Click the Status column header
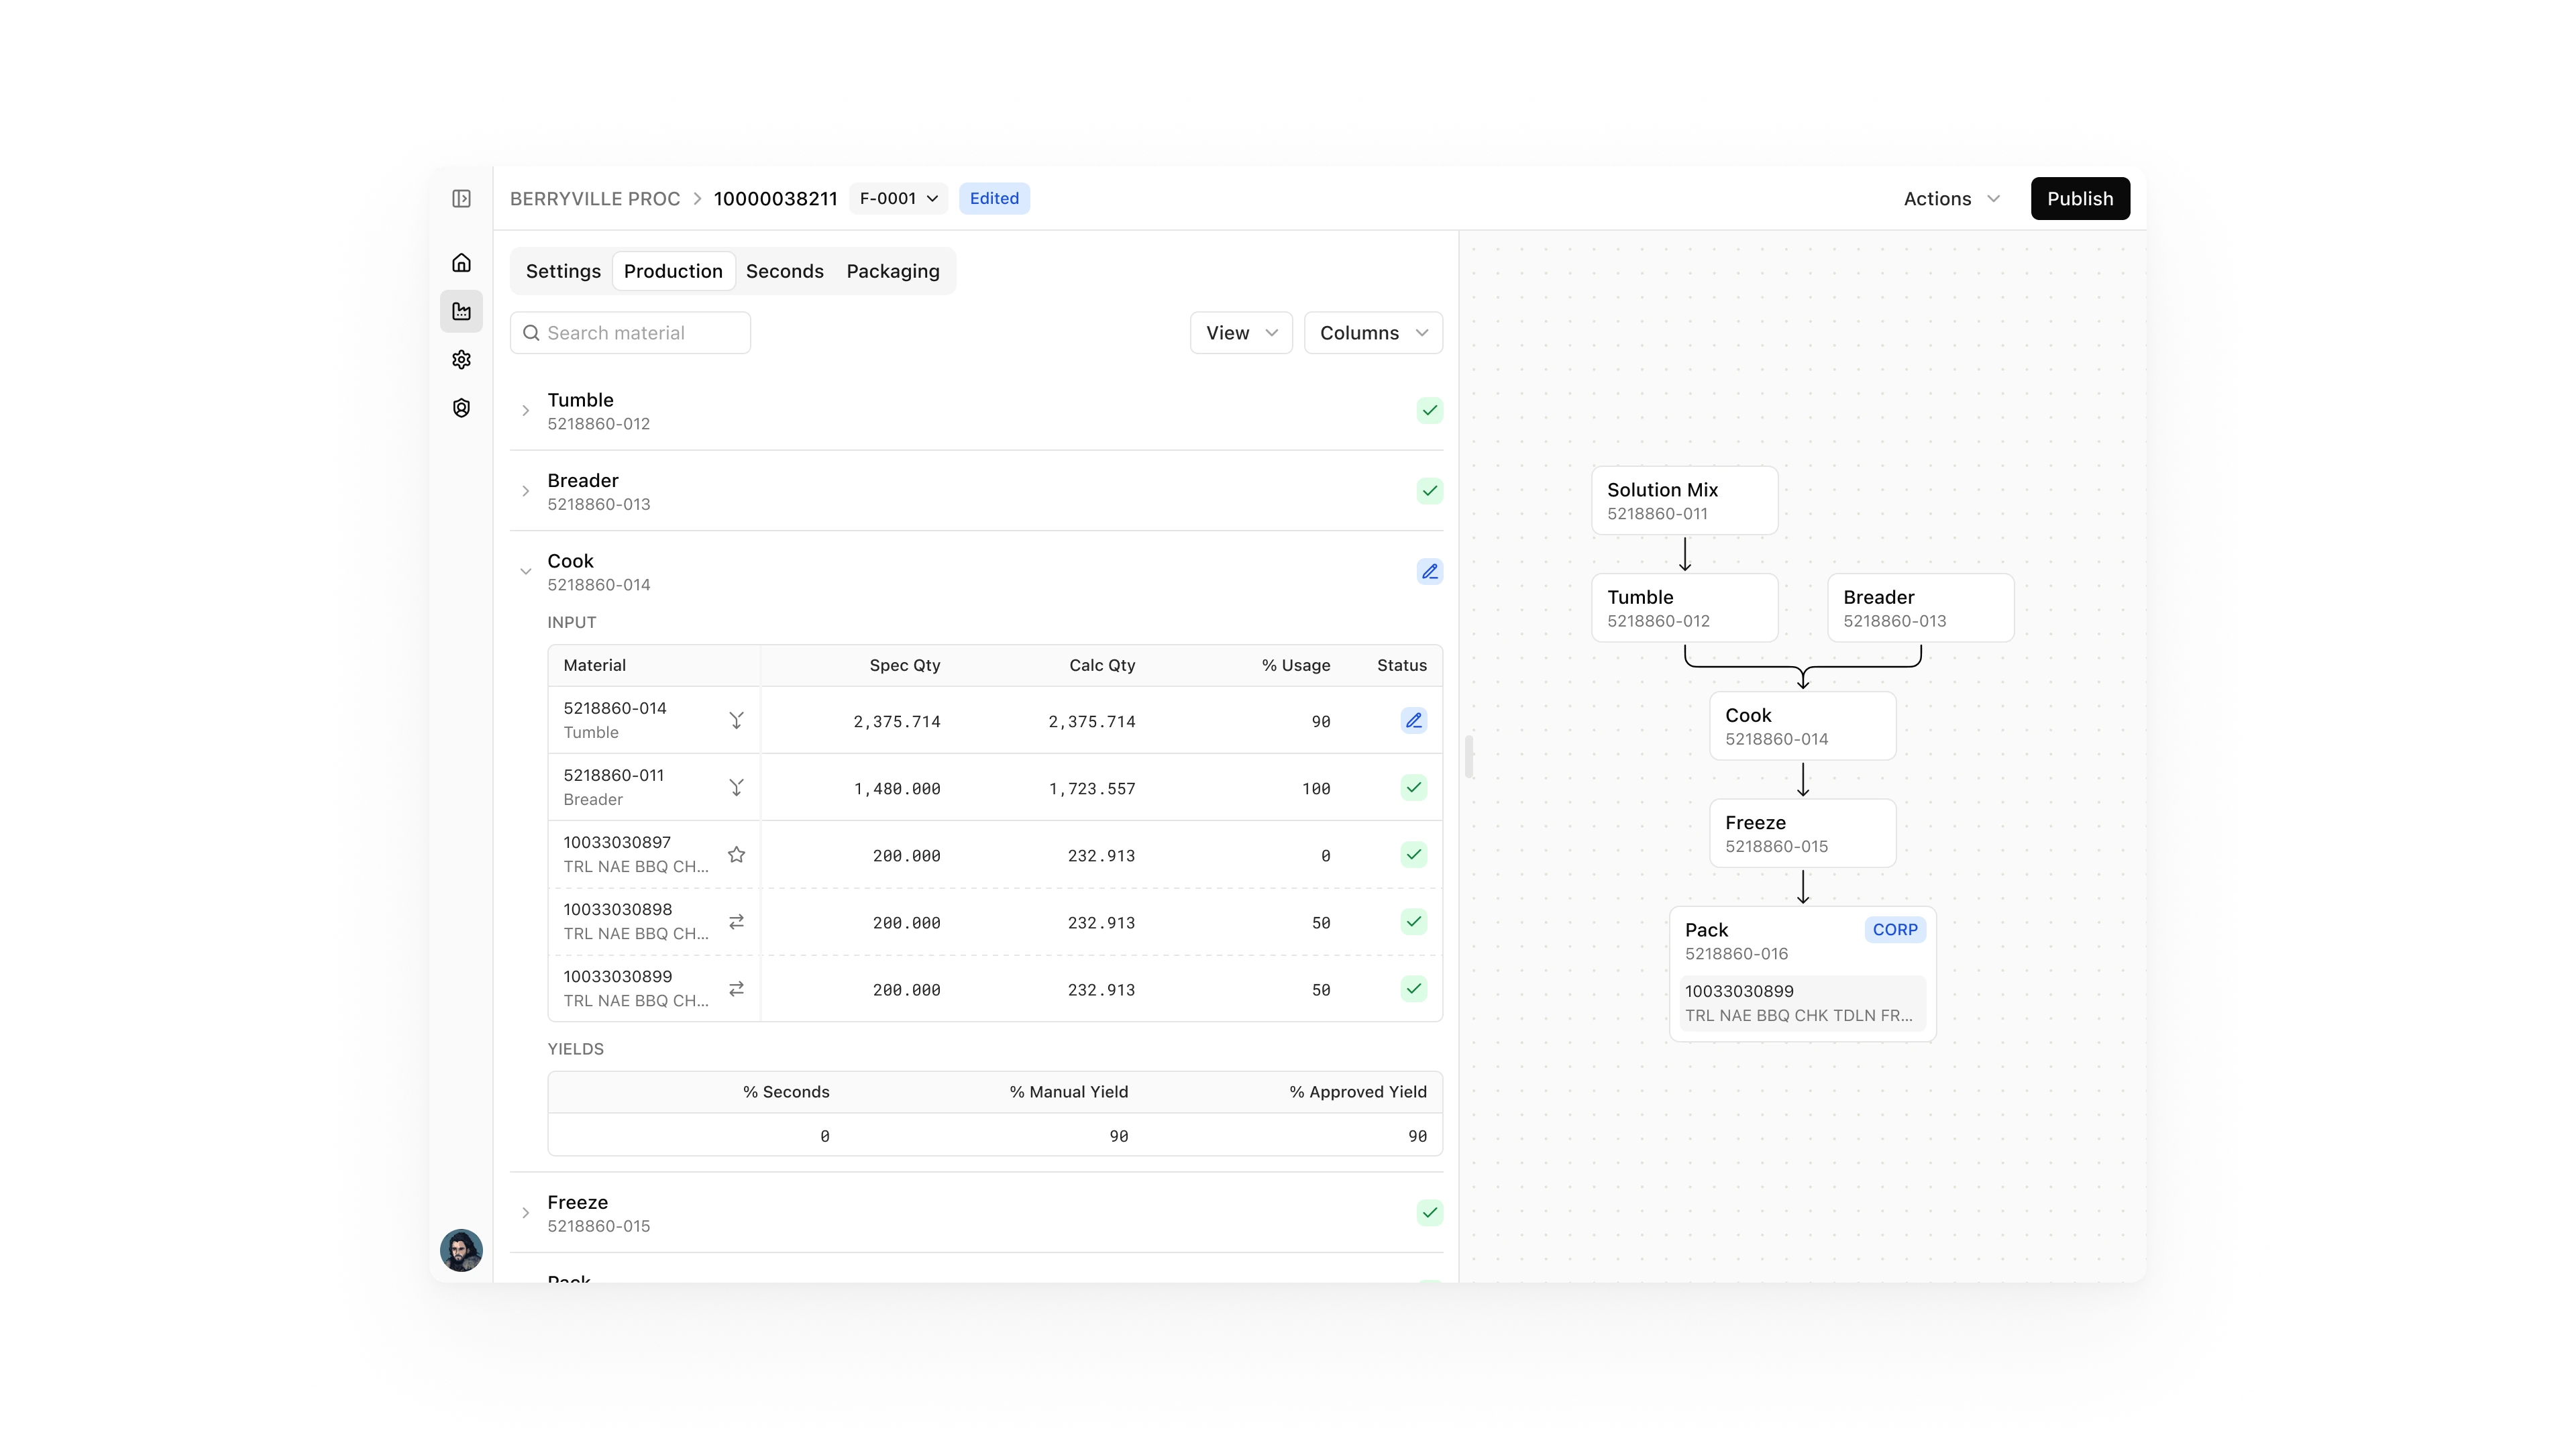2576x1449 pixels. 1401,666
